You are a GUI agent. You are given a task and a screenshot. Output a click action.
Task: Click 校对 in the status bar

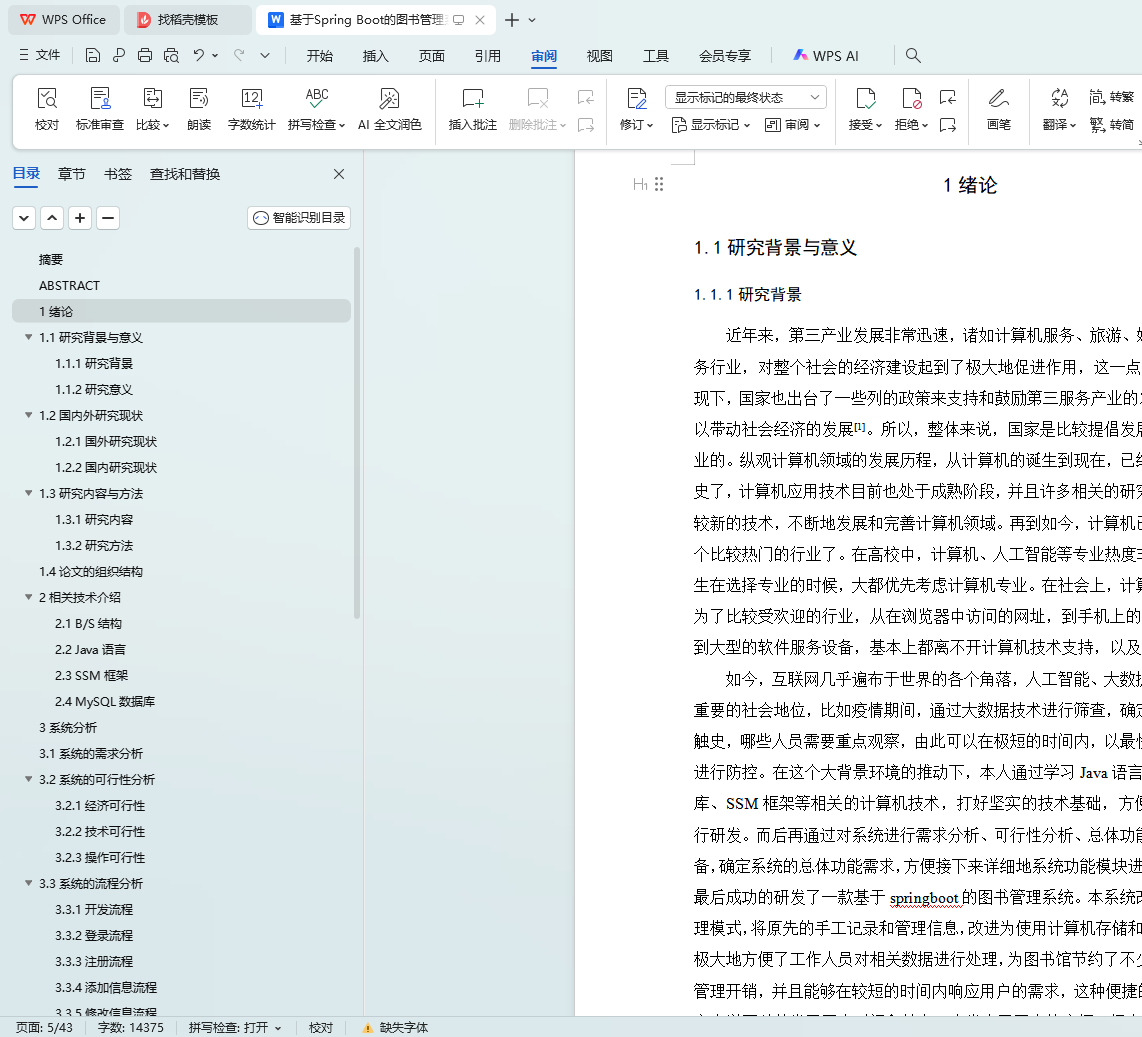click(320, 1028)
